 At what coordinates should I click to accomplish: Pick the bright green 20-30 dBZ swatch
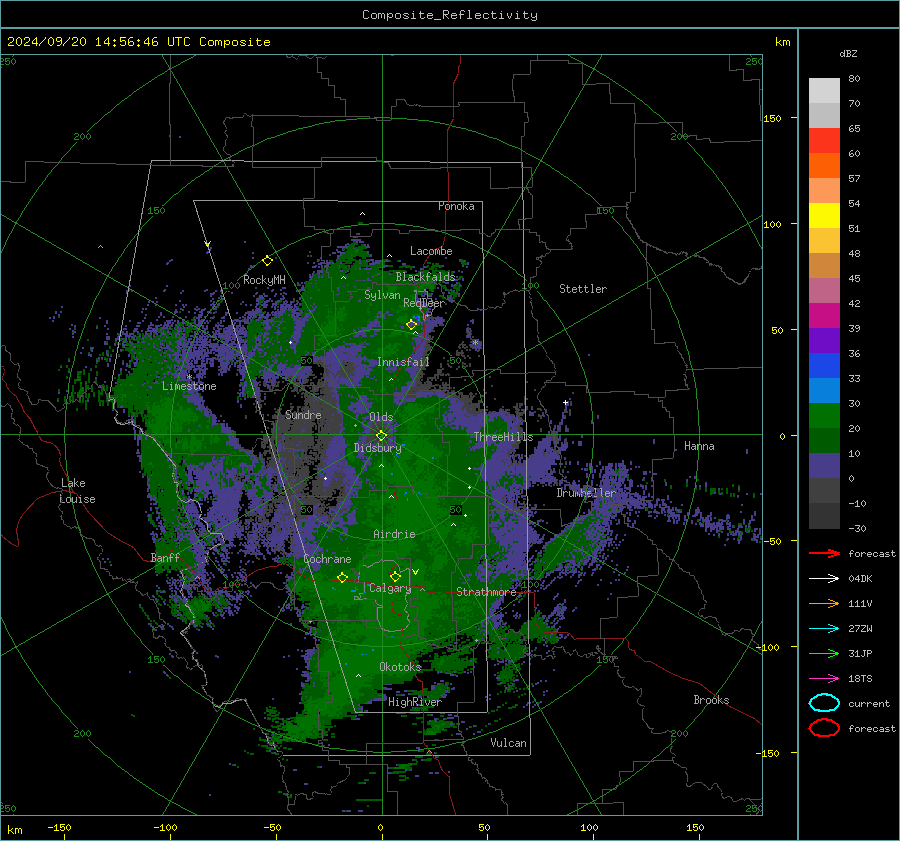point(824,416)
